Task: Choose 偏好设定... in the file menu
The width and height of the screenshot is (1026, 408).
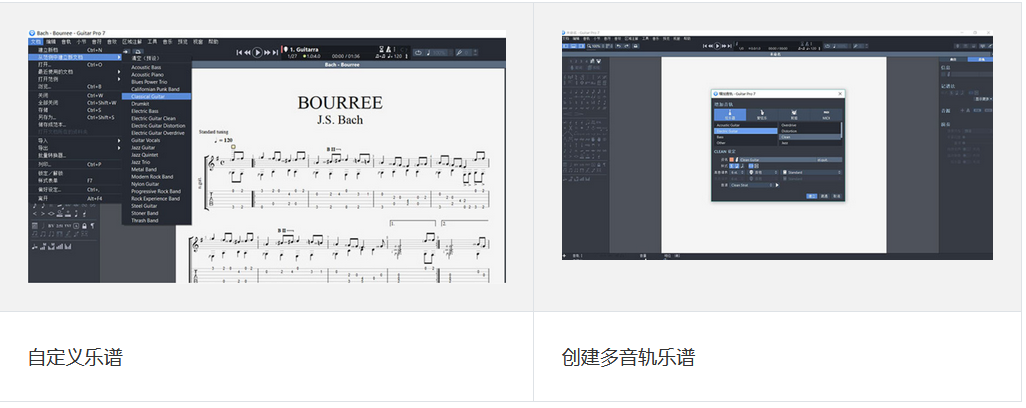Action: [75, 190]
